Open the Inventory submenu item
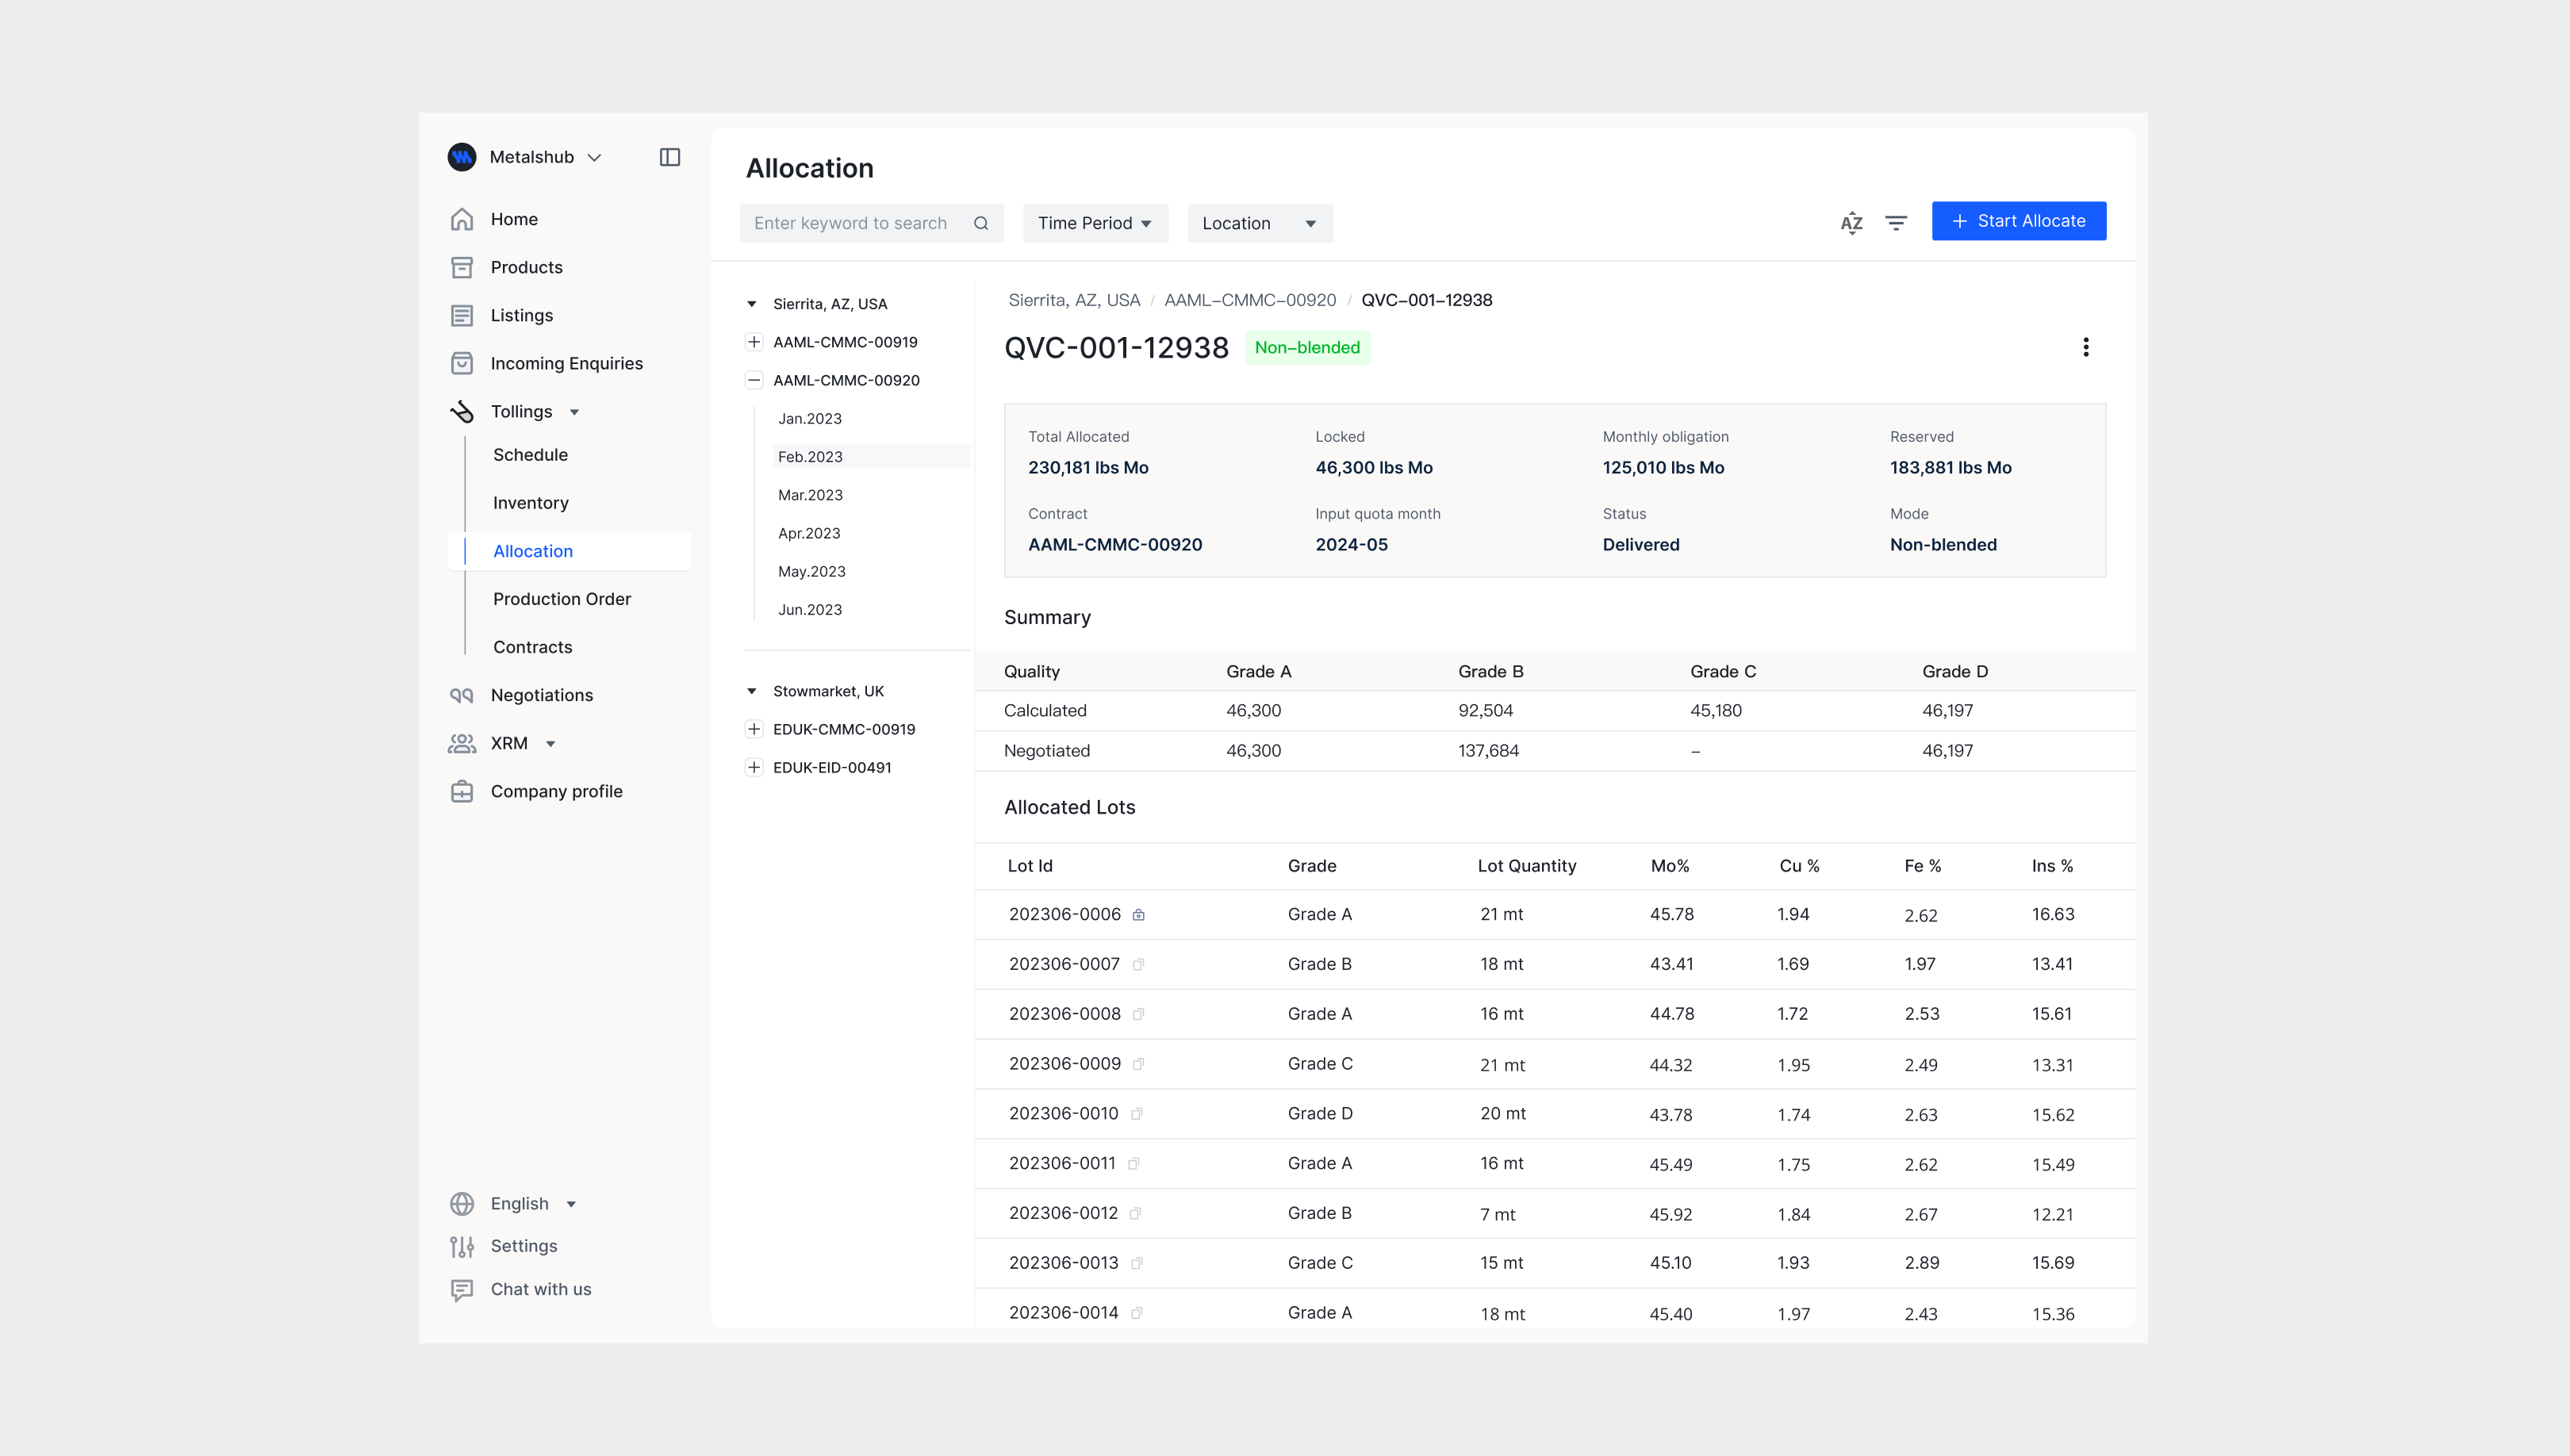Viewport: 2570px width, 1456px height. pos(530,503)
